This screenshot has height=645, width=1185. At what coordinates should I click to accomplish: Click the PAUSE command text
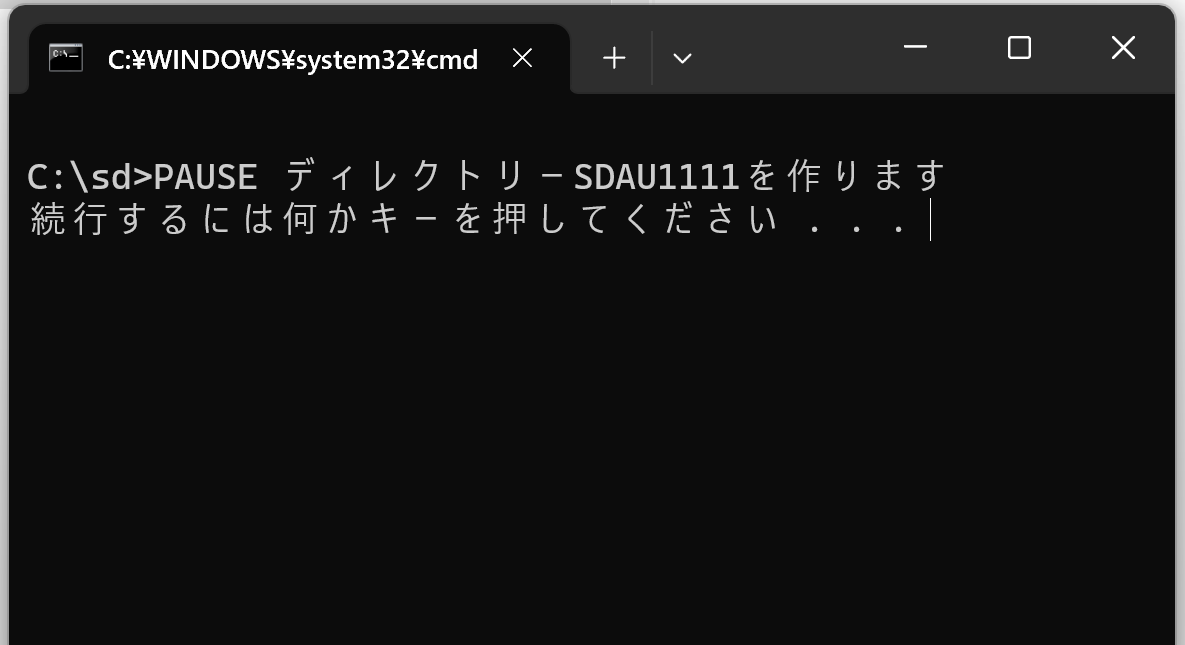pos(205,177)
